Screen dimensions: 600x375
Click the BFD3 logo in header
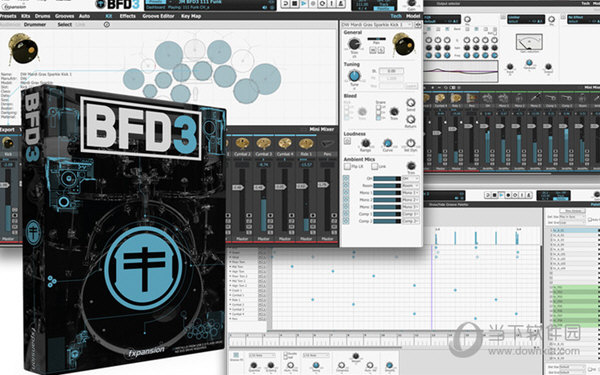118,4
